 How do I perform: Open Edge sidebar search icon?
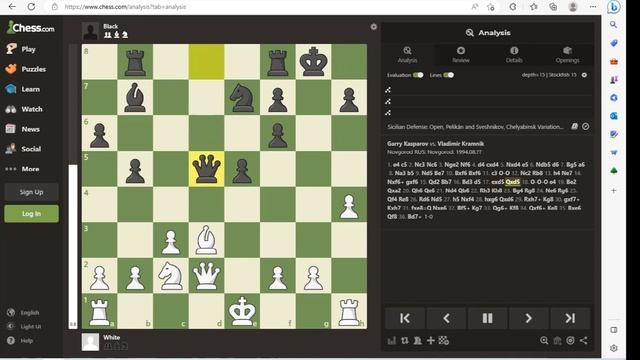[x=613, y=25]
